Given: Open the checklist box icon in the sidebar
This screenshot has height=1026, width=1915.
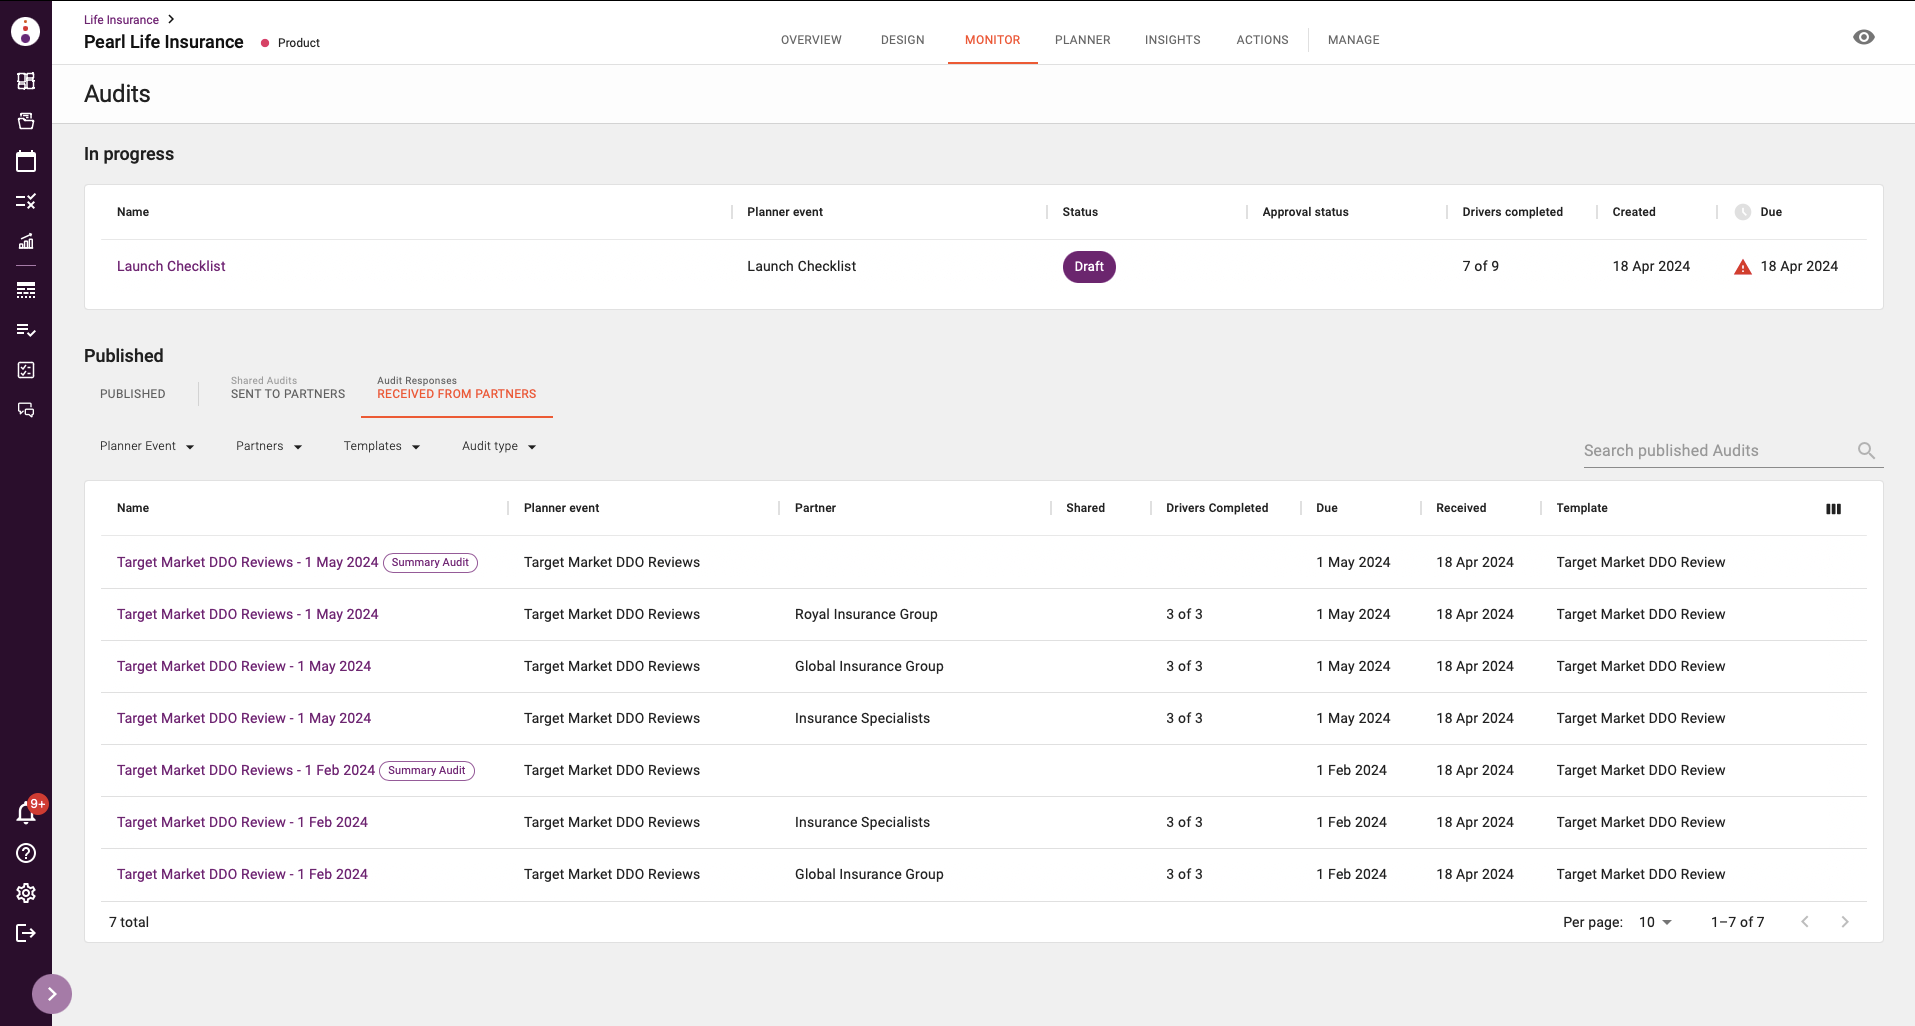Looking at the screenshot, I should tap(26, 370).
